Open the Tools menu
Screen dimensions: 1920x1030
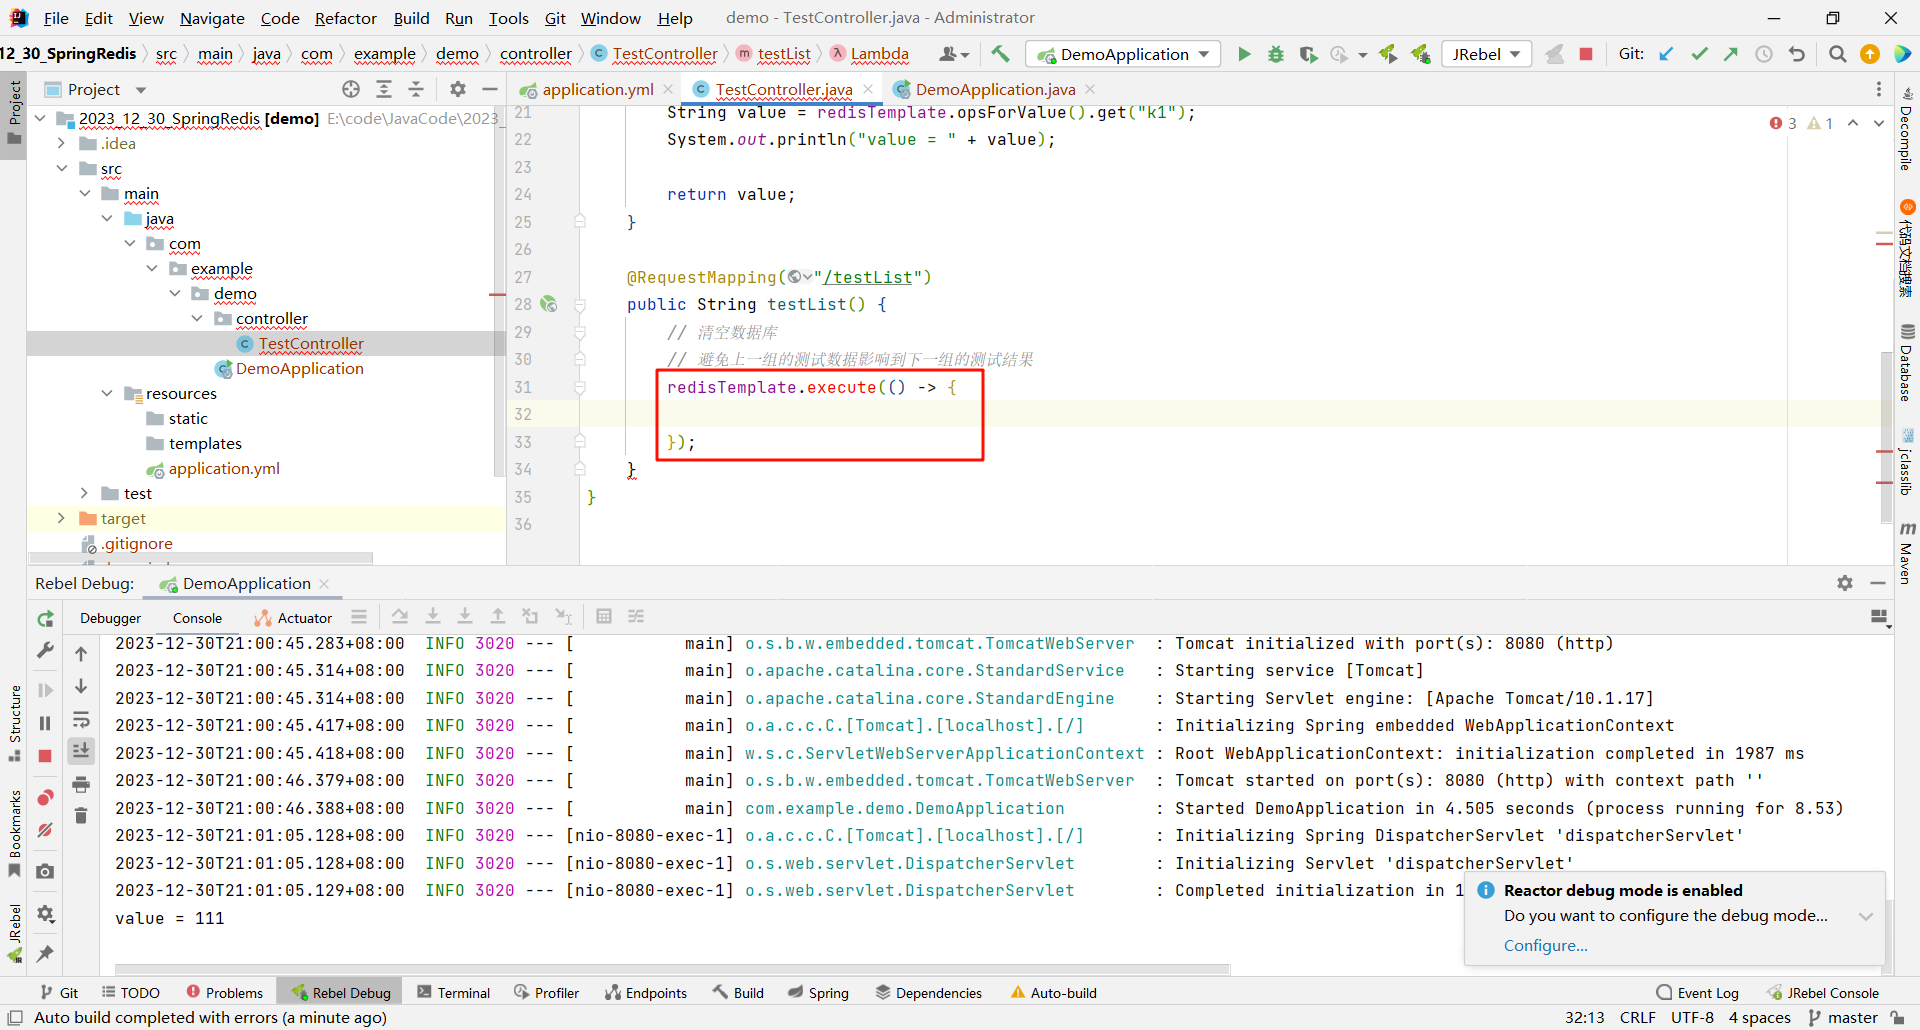point(508,18)
